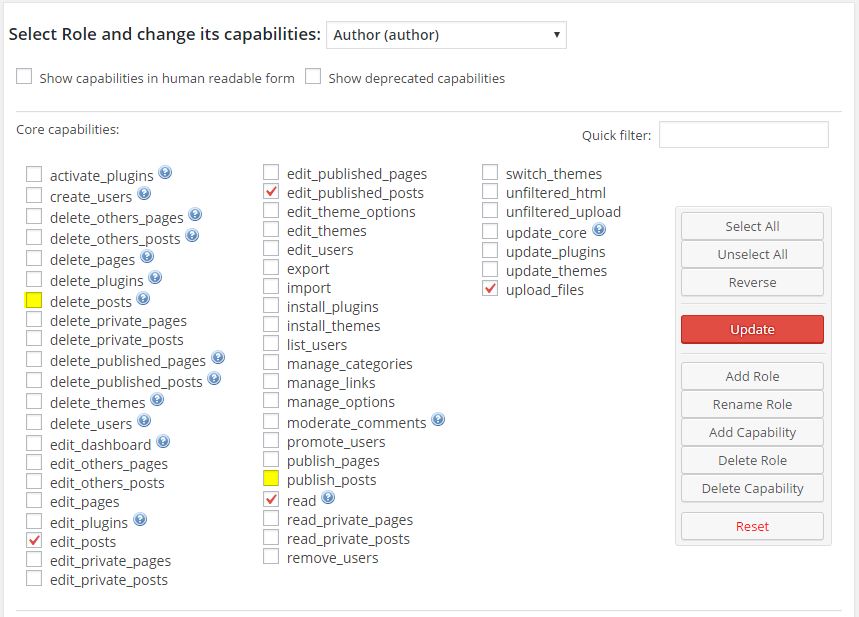Enable human readable capabilities form

click(24, 76)
